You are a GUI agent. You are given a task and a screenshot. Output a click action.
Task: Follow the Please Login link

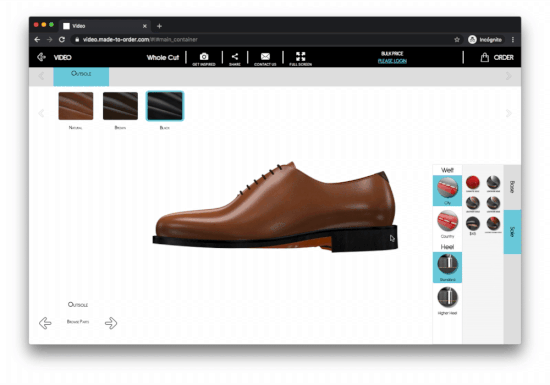click(392, 61)
